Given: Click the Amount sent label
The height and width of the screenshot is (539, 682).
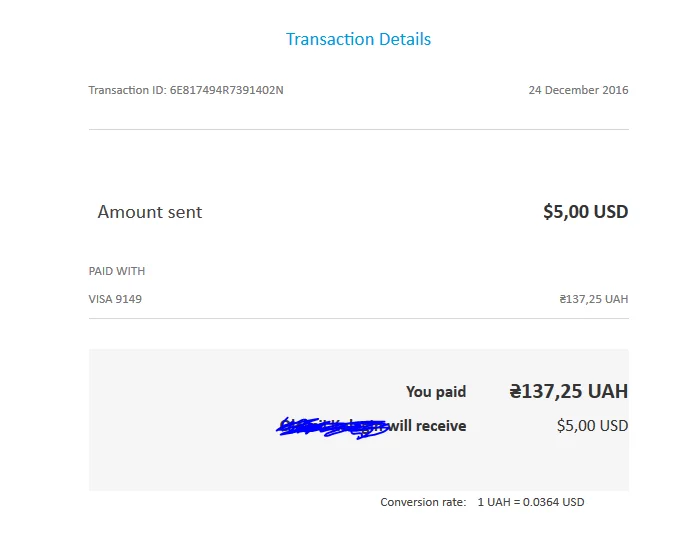Looking at the screenshot, I should click(150, 212).
